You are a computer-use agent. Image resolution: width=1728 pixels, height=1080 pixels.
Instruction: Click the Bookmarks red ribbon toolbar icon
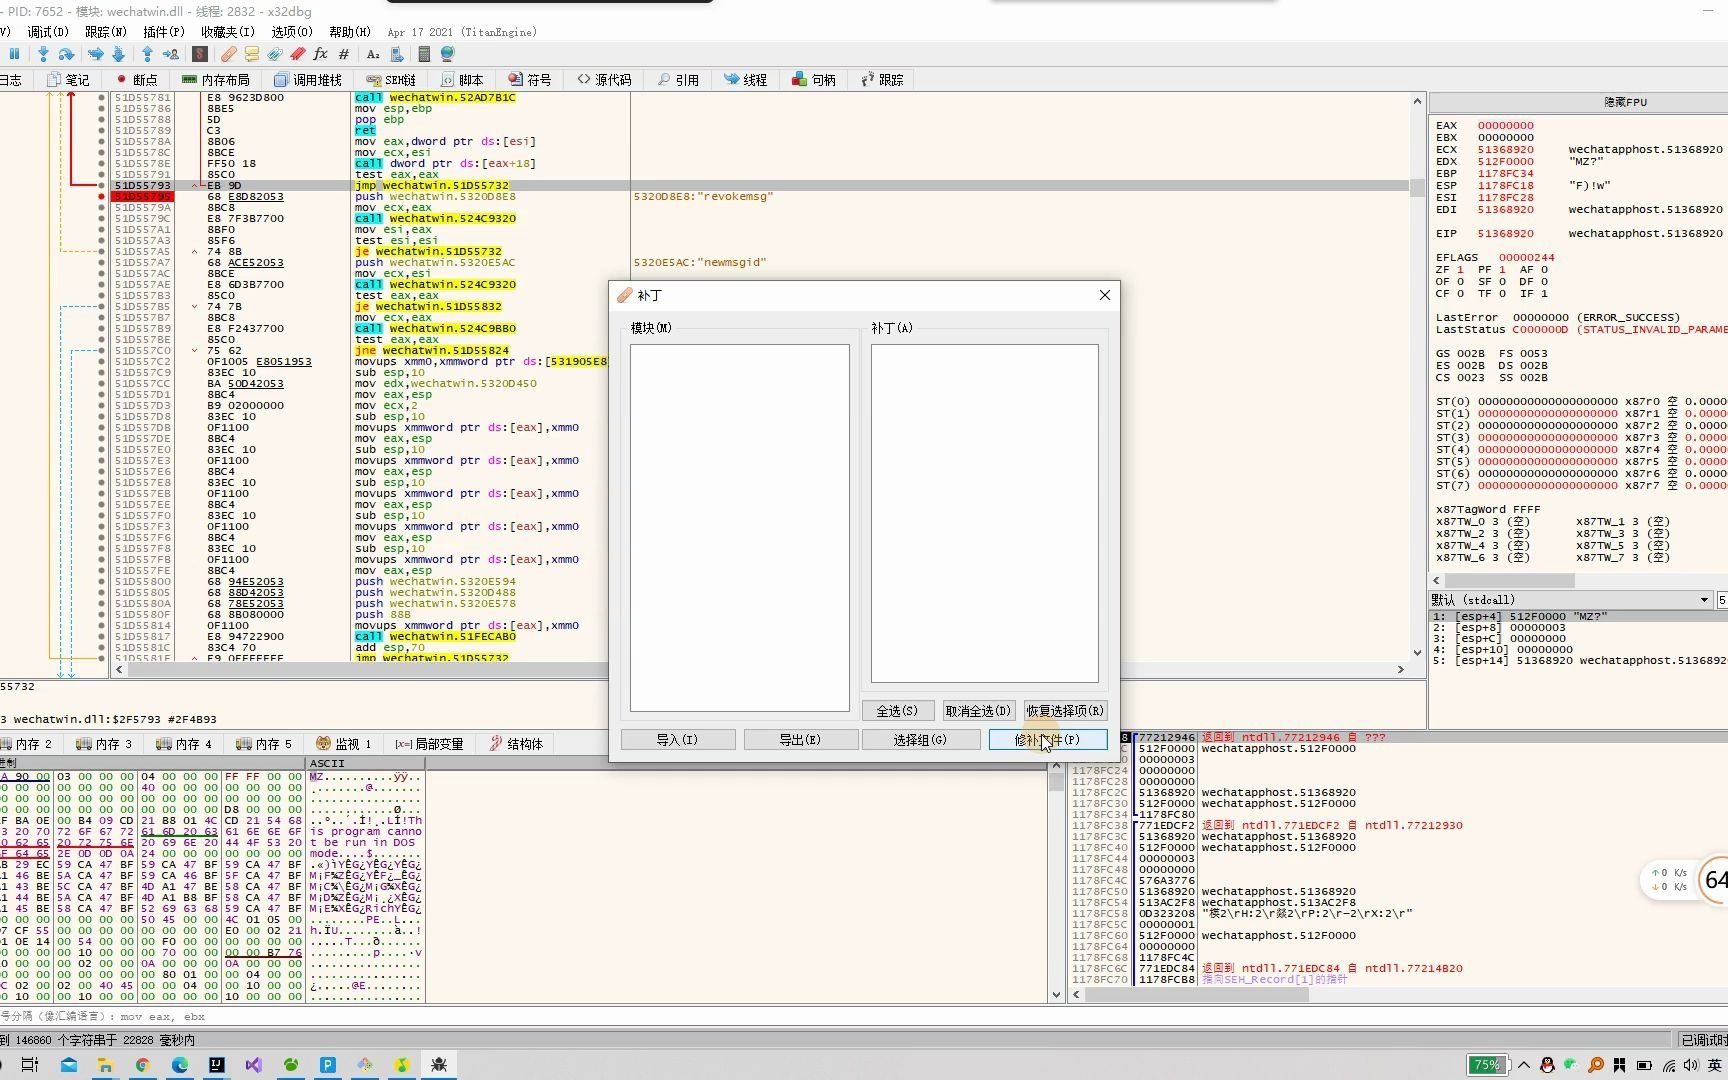click(x=297, y=54)
